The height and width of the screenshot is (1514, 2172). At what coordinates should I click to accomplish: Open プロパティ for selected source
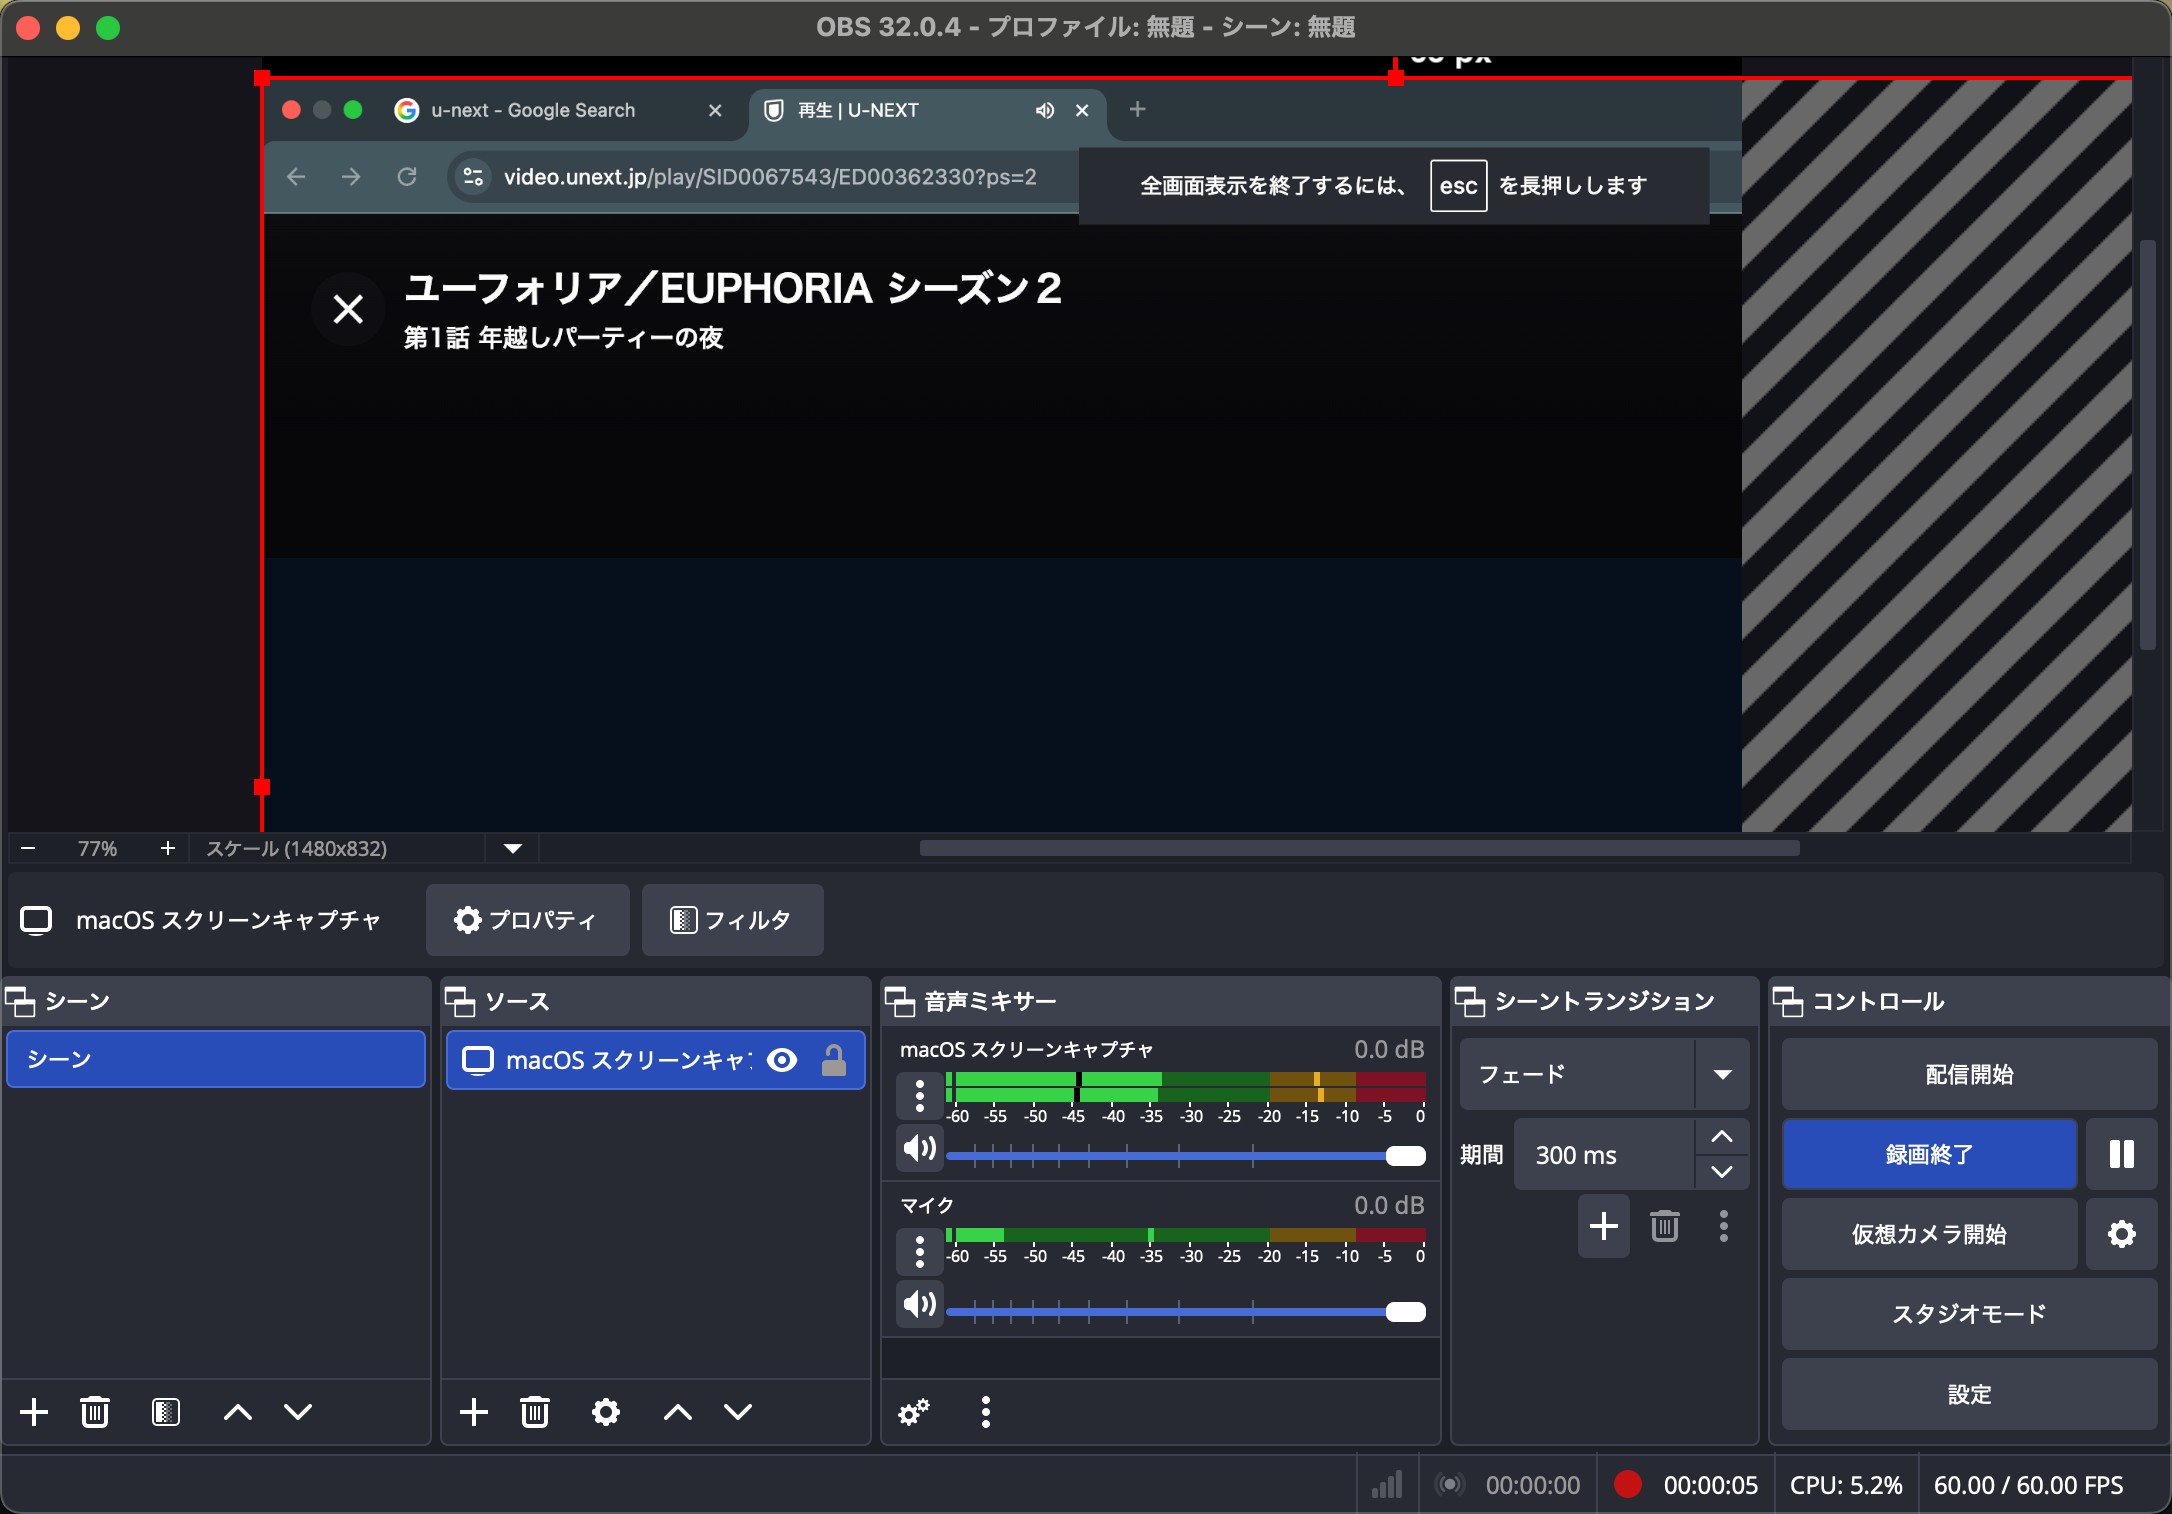tap(527, 920)
